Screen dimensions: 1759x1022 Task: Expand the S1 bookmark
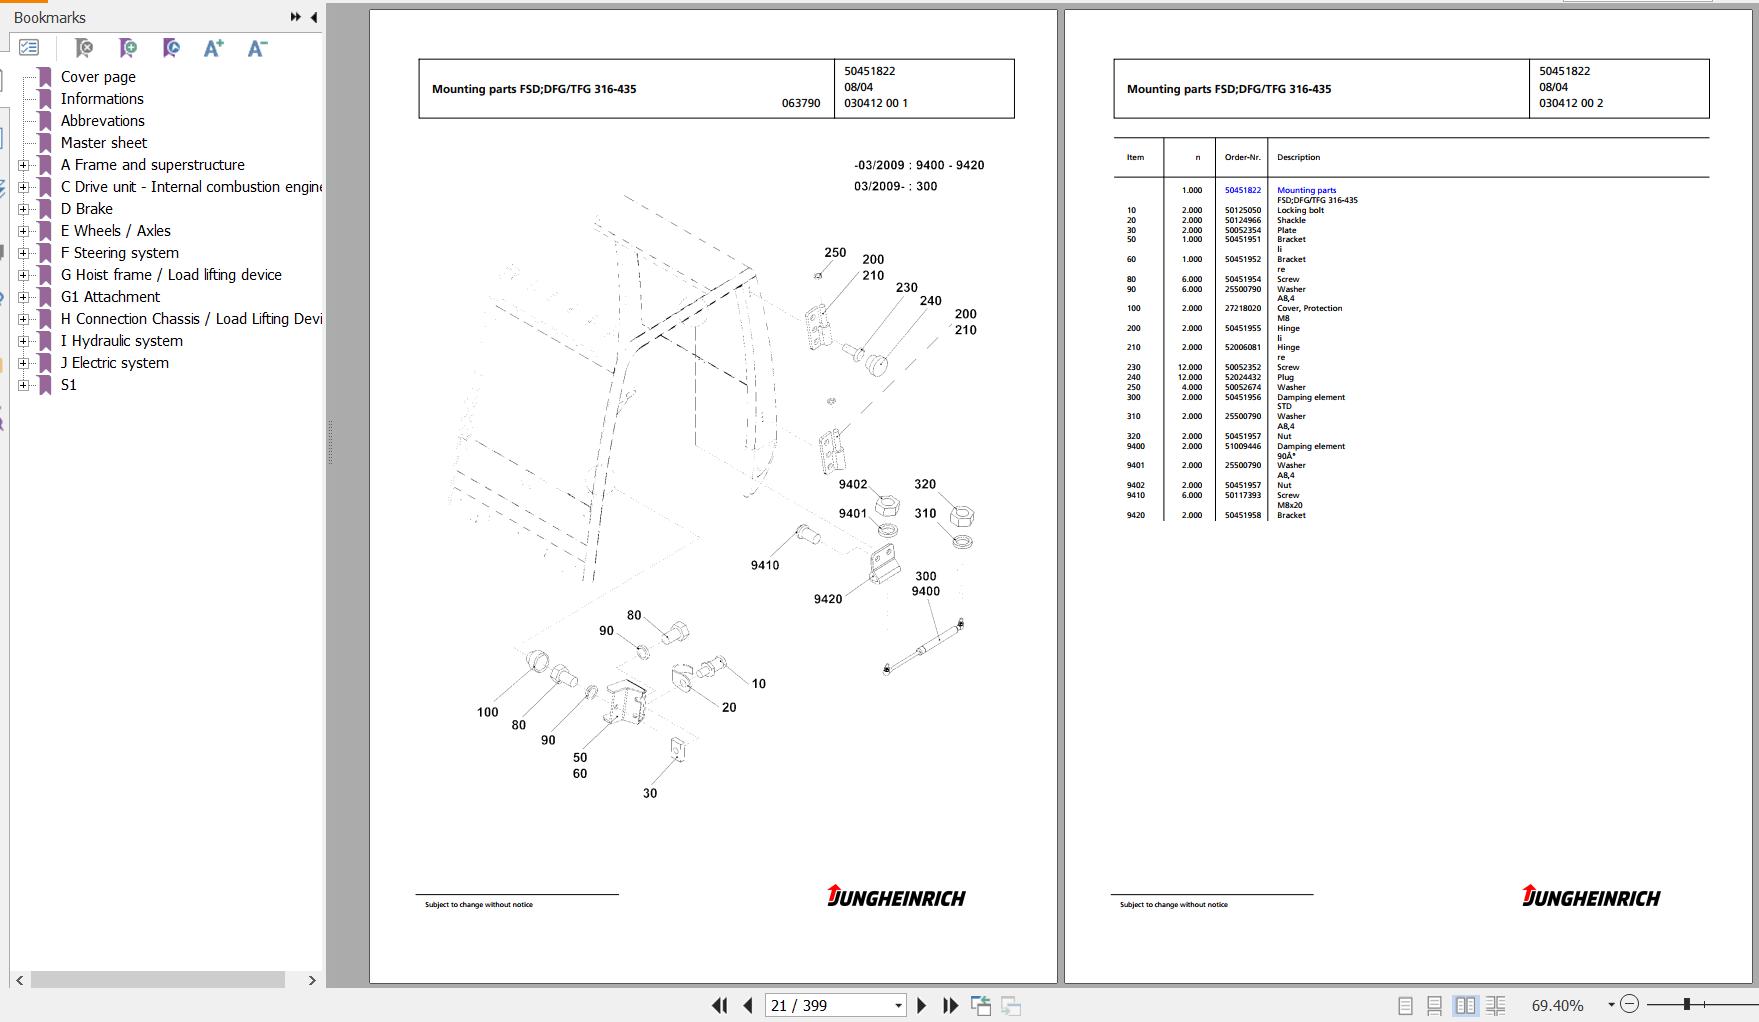coord(23,385)
